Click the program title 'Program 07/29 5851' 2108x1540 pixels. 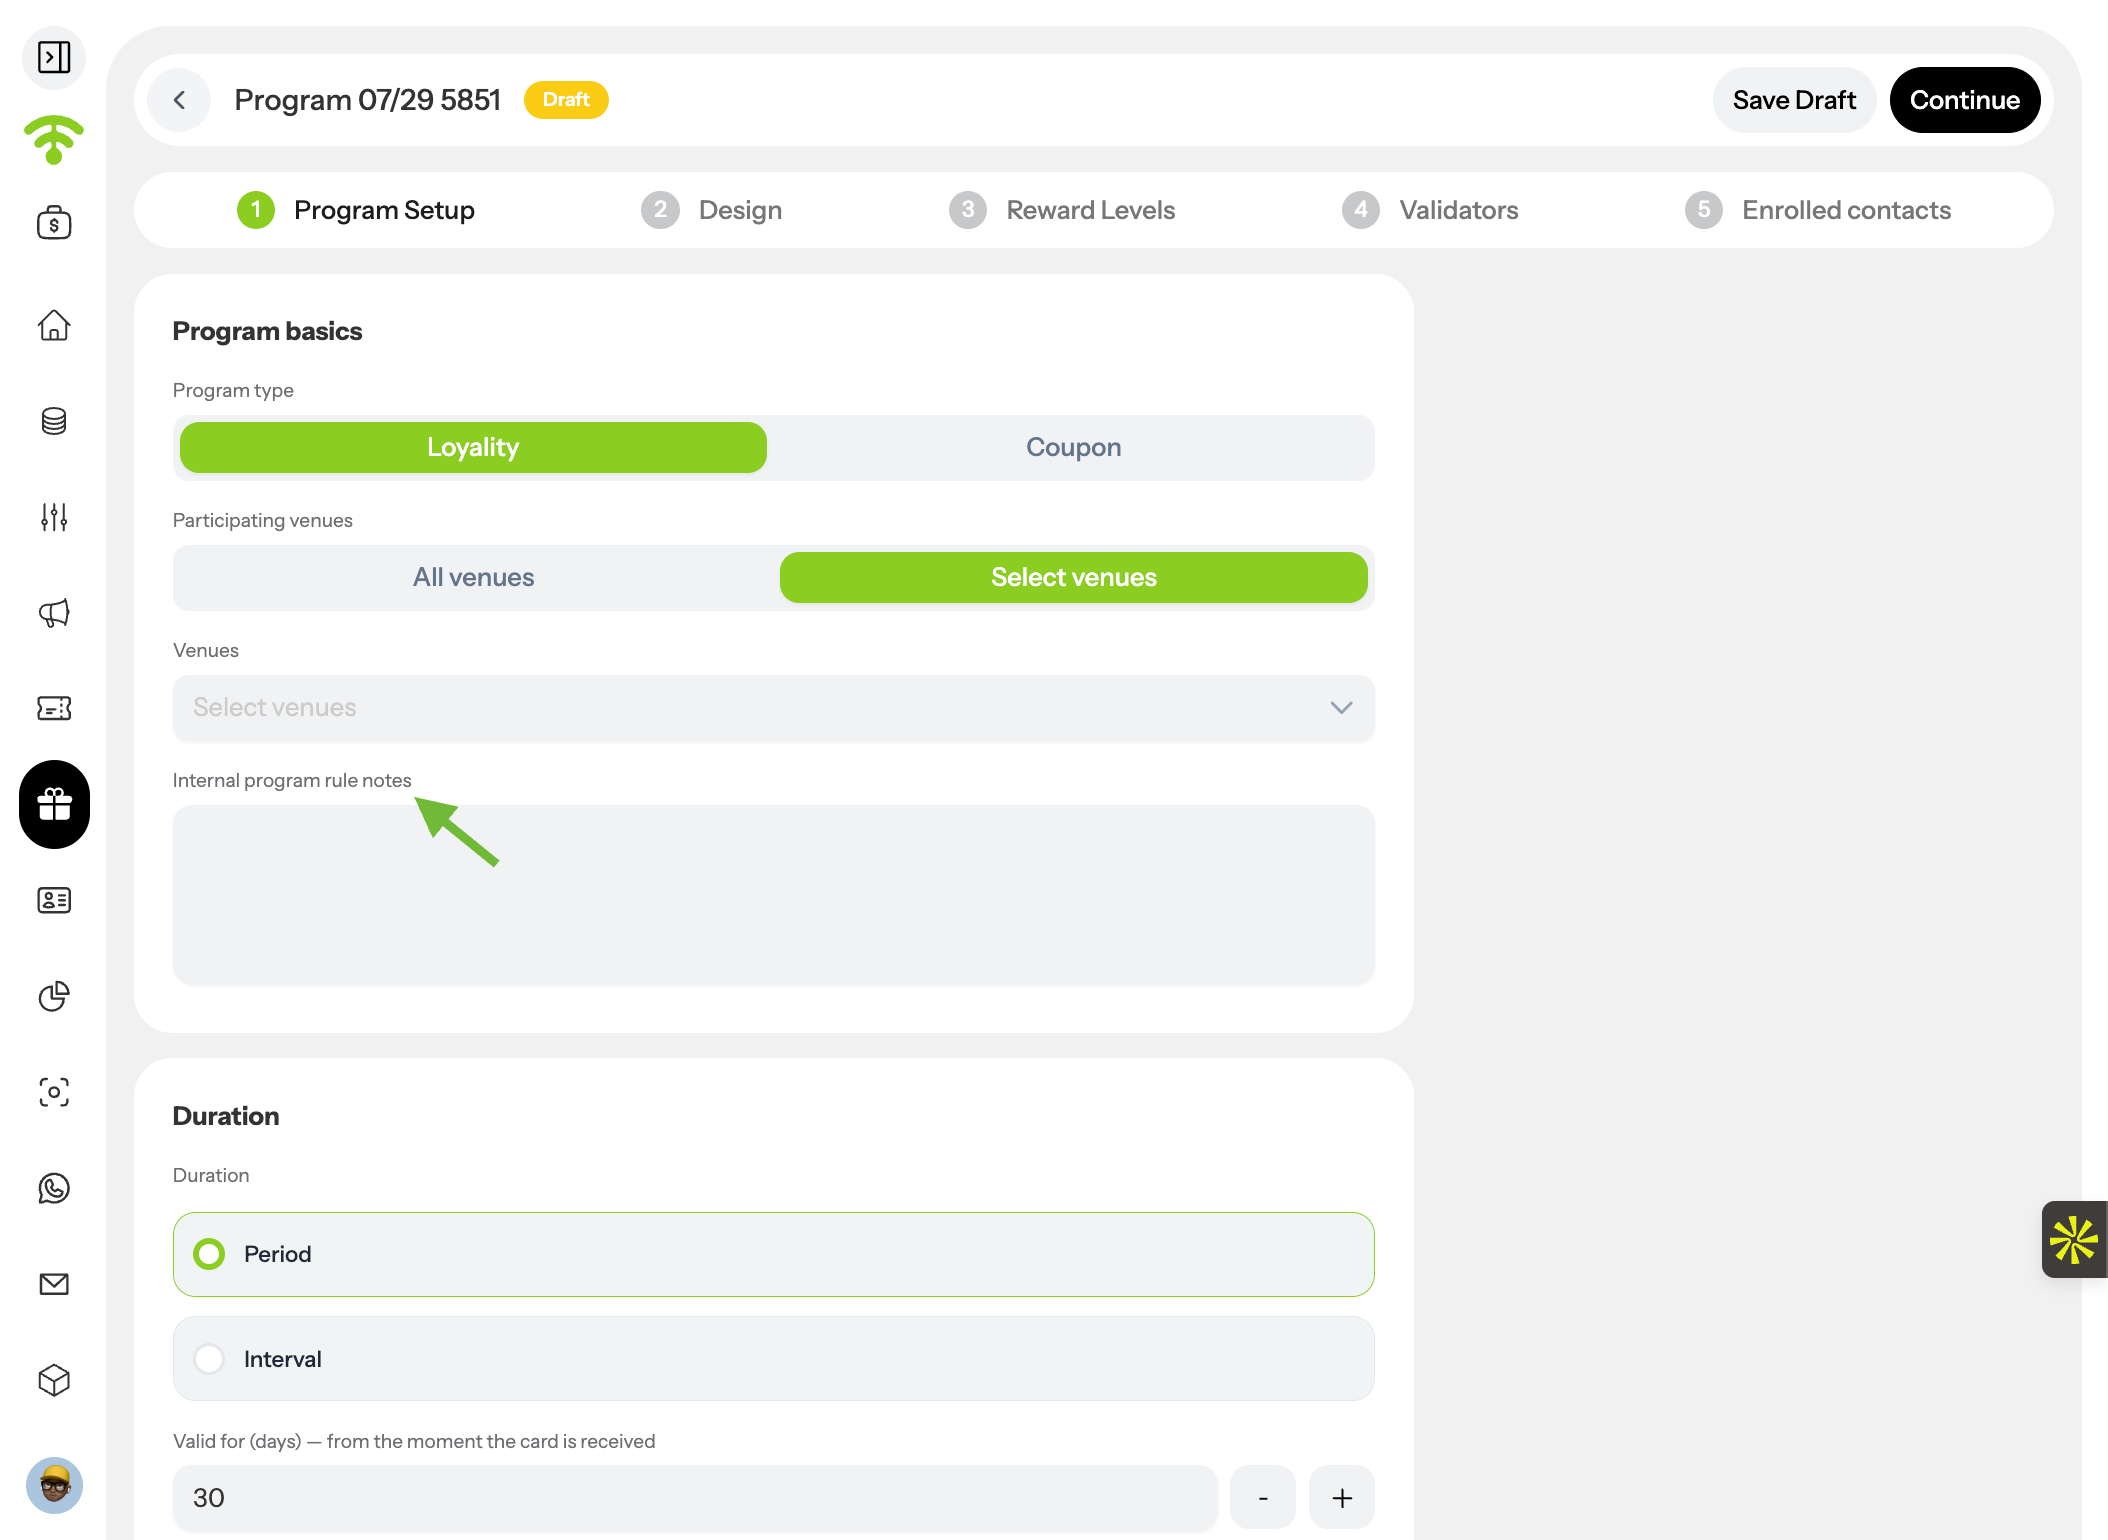click(x=367, y=100)
